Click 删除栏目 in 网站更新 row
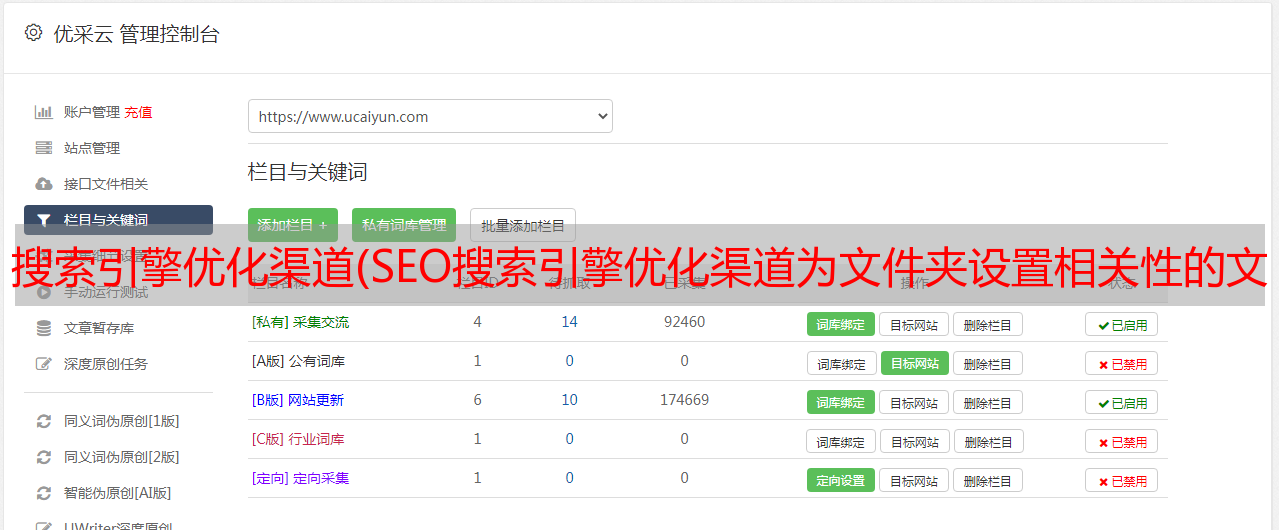This screenshot has width=1279, height=530. (987, 402)
